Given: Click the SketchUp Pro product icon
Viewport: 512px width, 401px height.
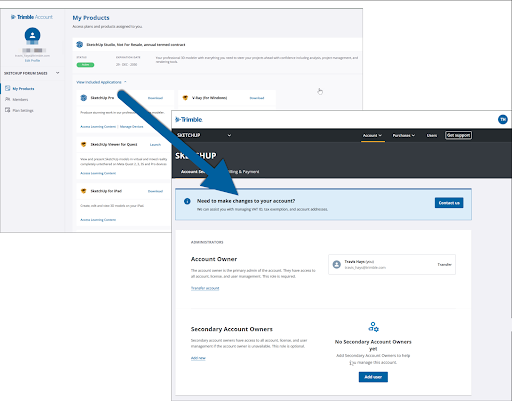Looking at the screenshot, I should coord(84,98).
